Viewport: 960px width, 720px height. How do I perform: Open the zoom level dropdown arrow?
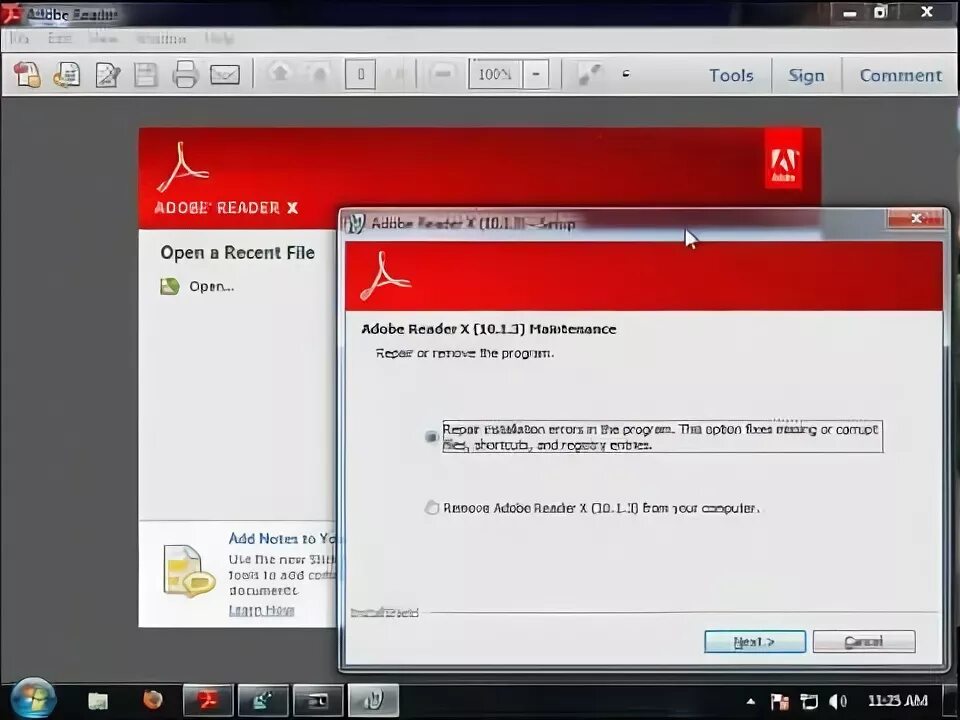[536, 74]
